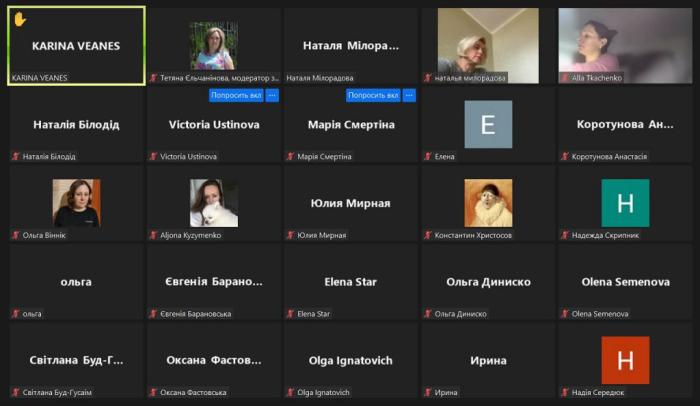Image resolution: width=700 pixels, height=406 pixels.
Task: Select Тетяна Єльчанінова's profile photo
Action: click(214, 46)
